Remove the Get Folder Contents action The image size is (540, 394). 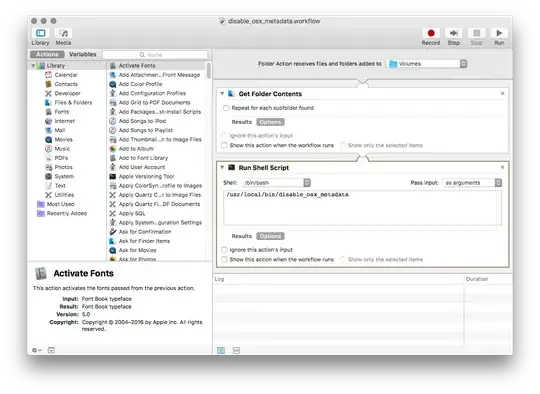pyautogui.click(x=502, y=93)
